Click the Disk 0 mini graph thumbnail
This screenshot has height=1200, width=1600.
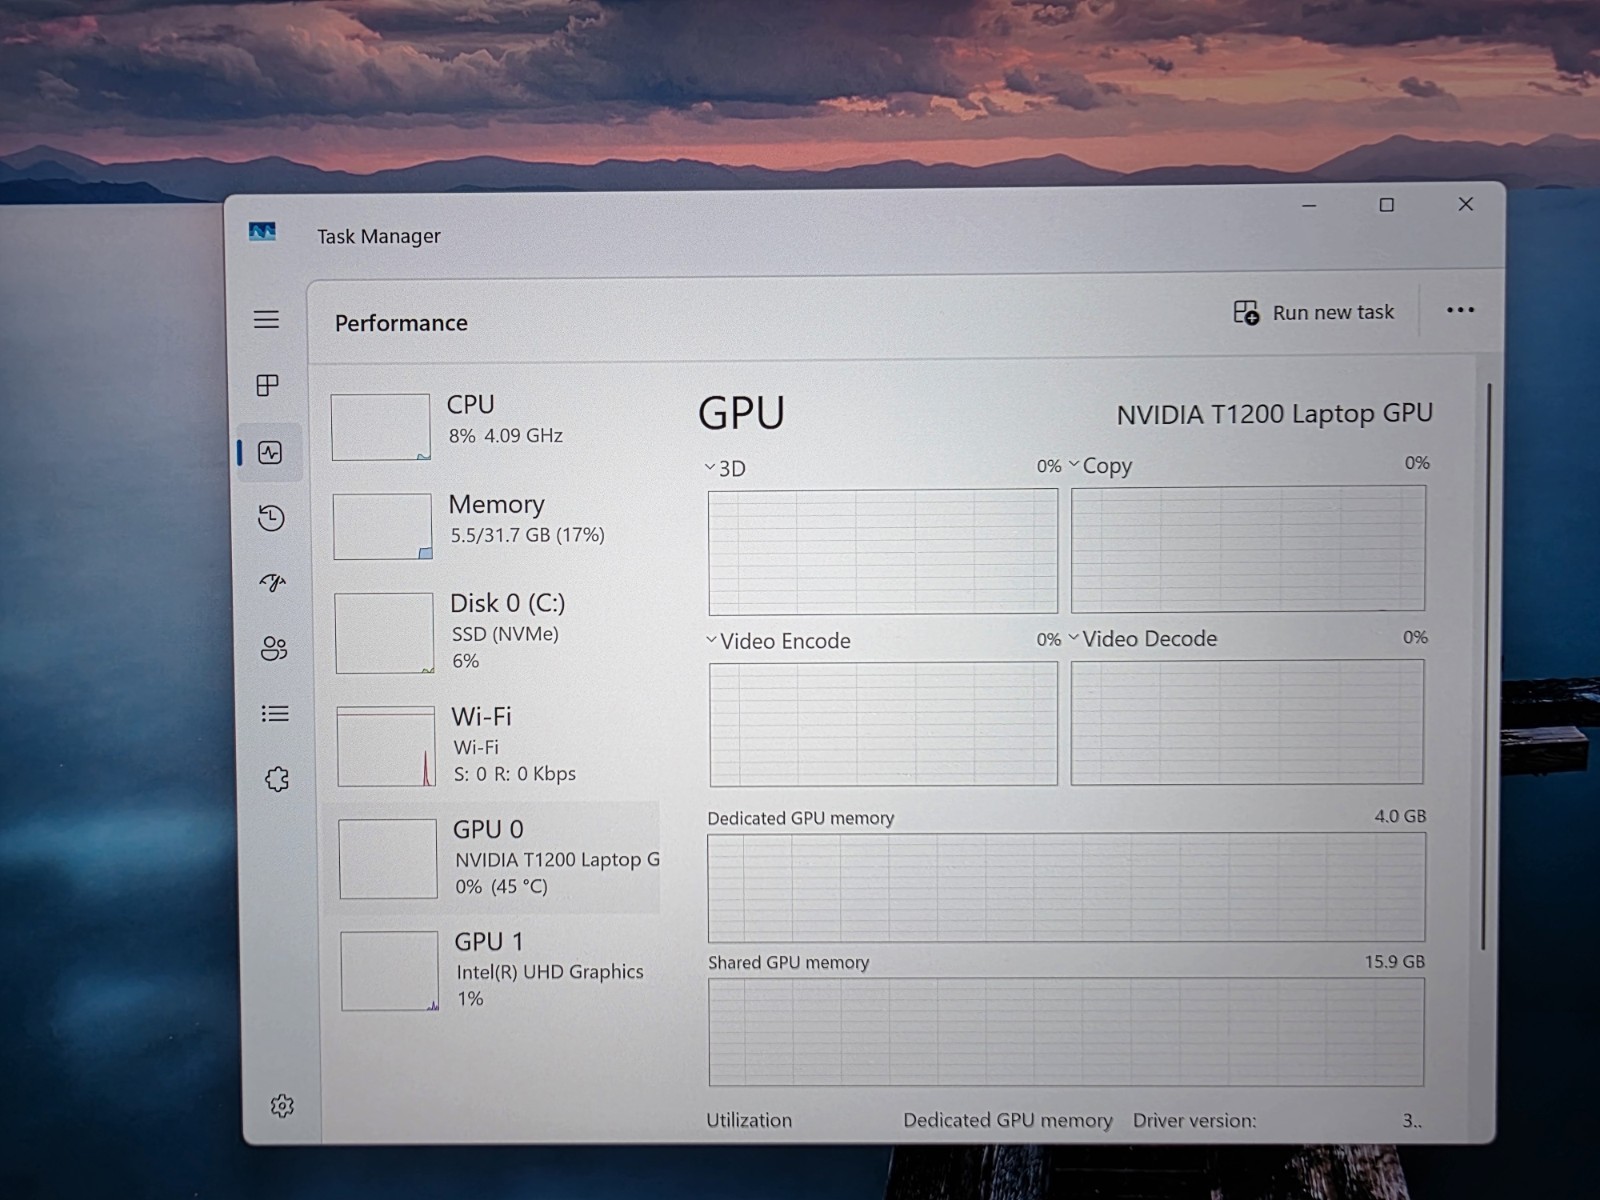(x=384, y=633)
